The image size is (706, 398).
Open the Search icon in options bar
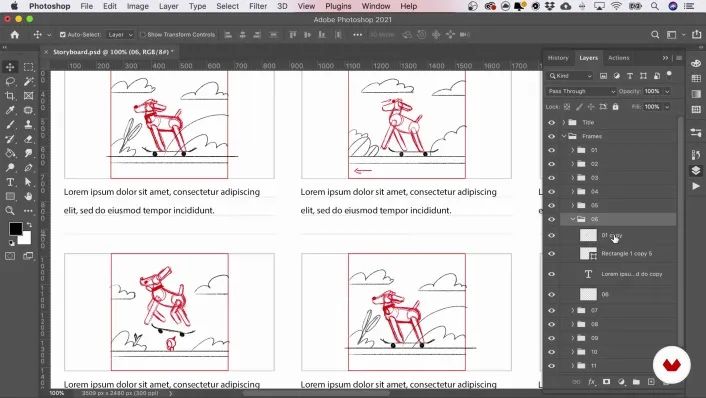(655, 35)
